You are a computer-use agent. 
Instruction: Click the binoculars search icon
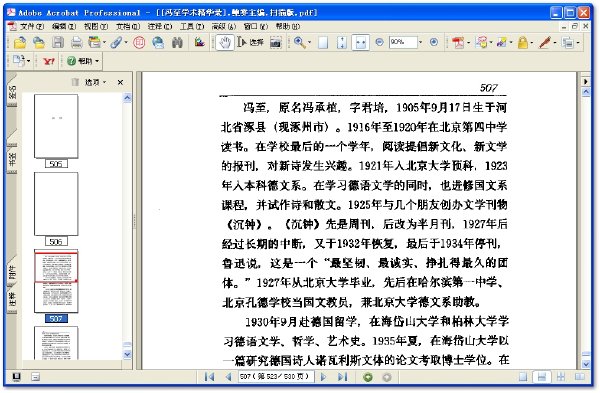click(177, 42)
